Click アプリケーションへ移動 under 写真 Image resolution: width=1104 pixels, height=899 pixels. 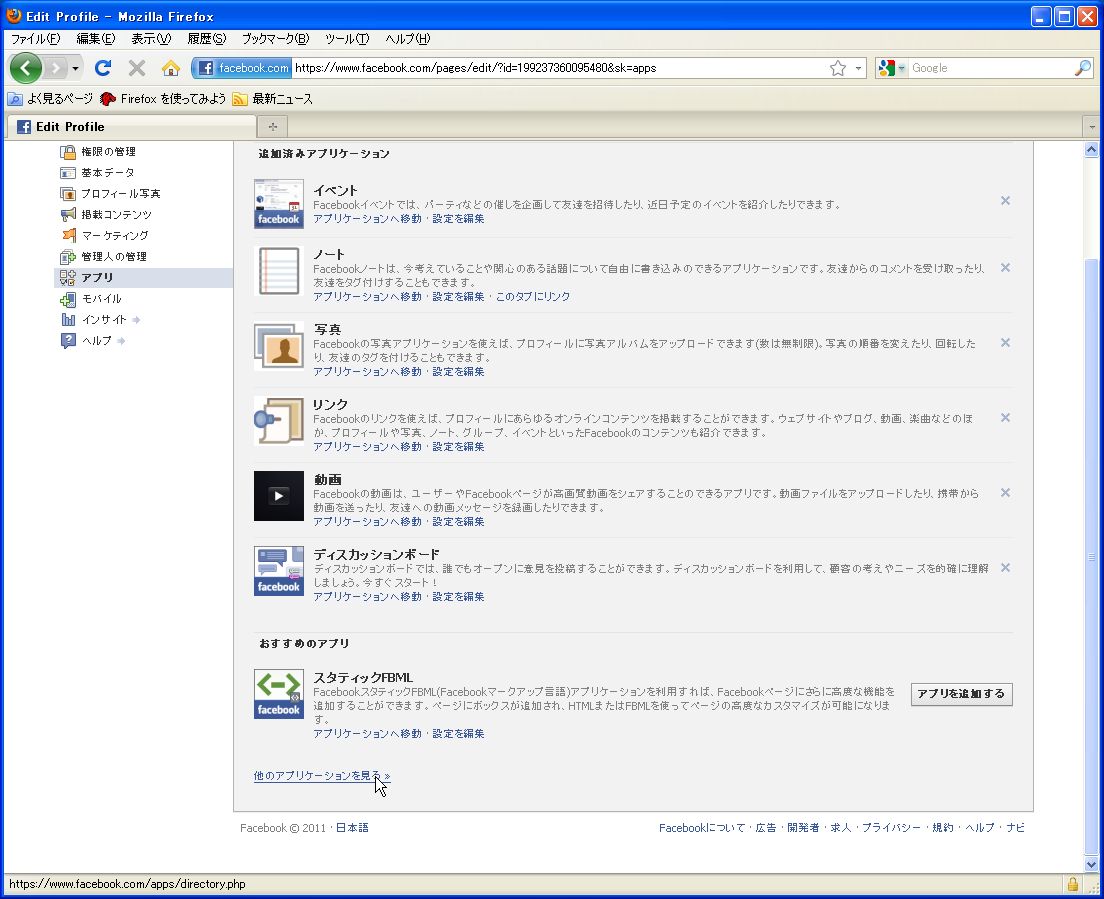coord(367,372)
